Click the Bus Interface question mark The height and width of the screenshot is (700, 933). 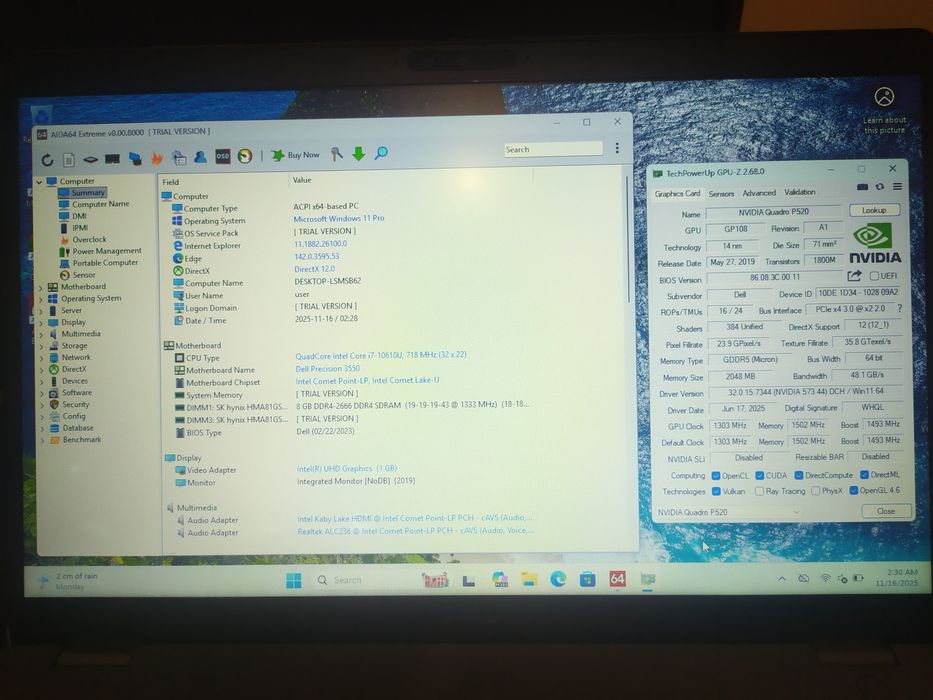point(900,308)
